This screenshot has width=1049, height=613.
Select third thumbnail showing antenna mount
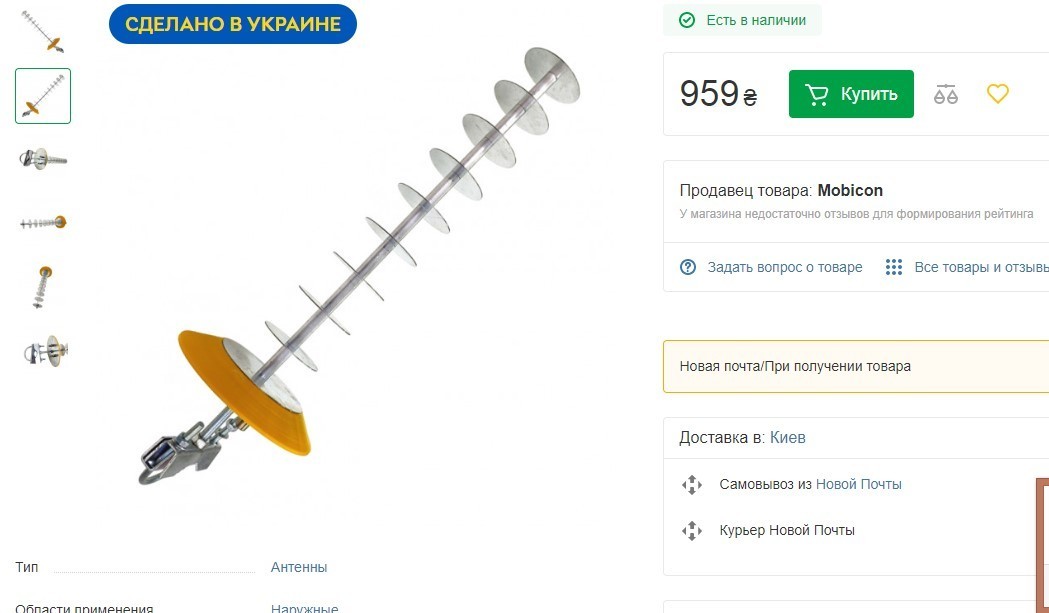[x=43, y=159]
